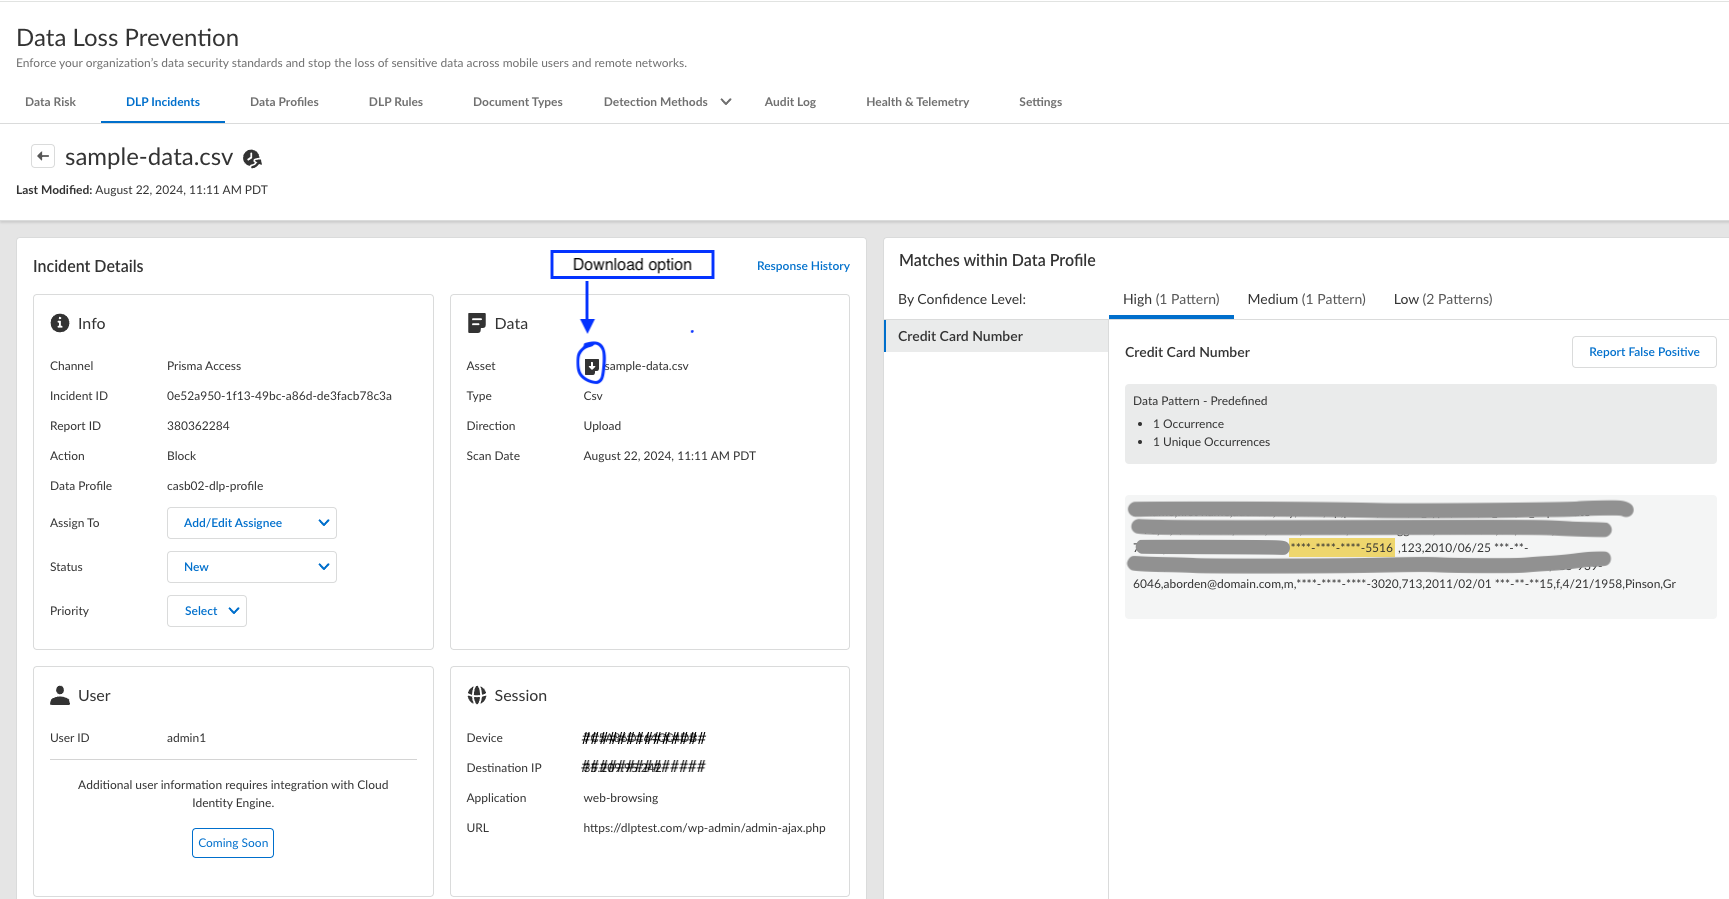Click the back arrow beside sample-data.csv
Viewport: 1729px width, 899px height.
pyautogui.click(x=43, y=156)
